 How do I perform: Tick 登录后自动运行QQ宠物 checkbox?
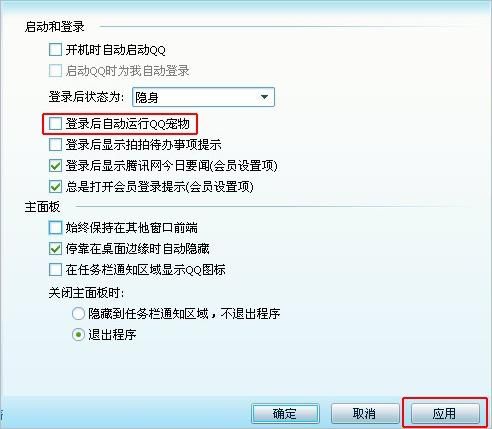55,123
